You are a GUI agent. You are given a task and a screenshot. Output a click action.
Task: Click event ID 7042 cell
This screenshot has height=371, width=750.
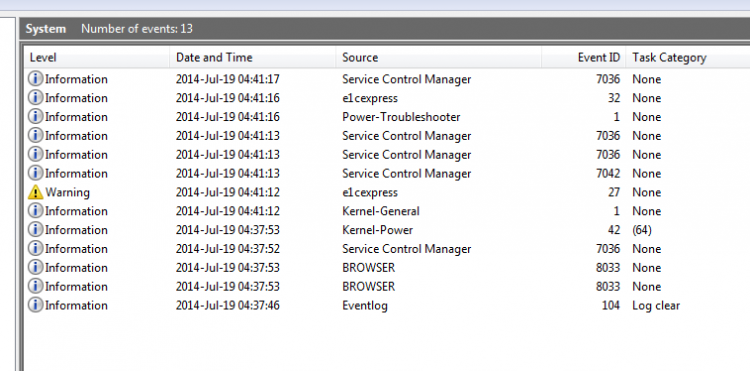(x=608, y=174)
